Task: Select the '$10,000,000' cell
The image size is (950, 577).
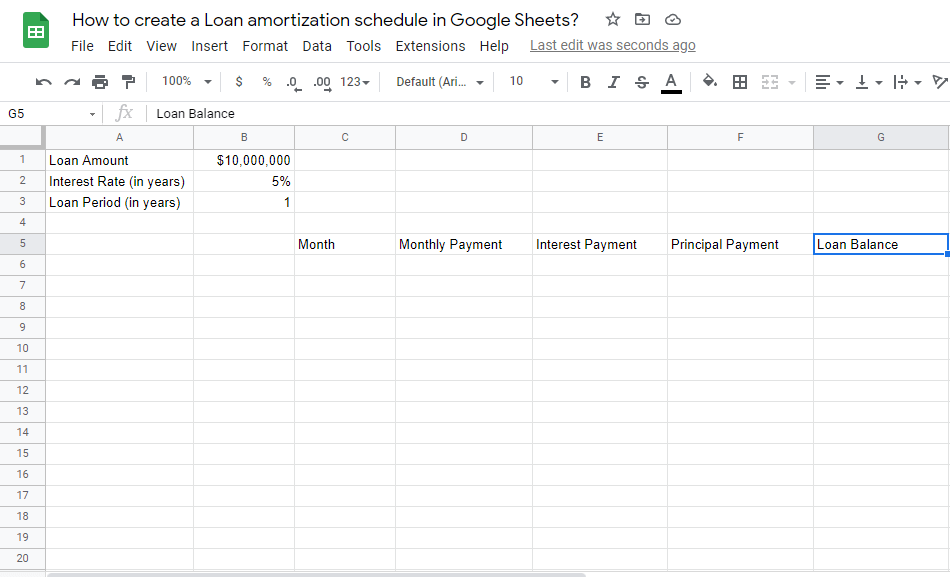Action: point(244,160)
